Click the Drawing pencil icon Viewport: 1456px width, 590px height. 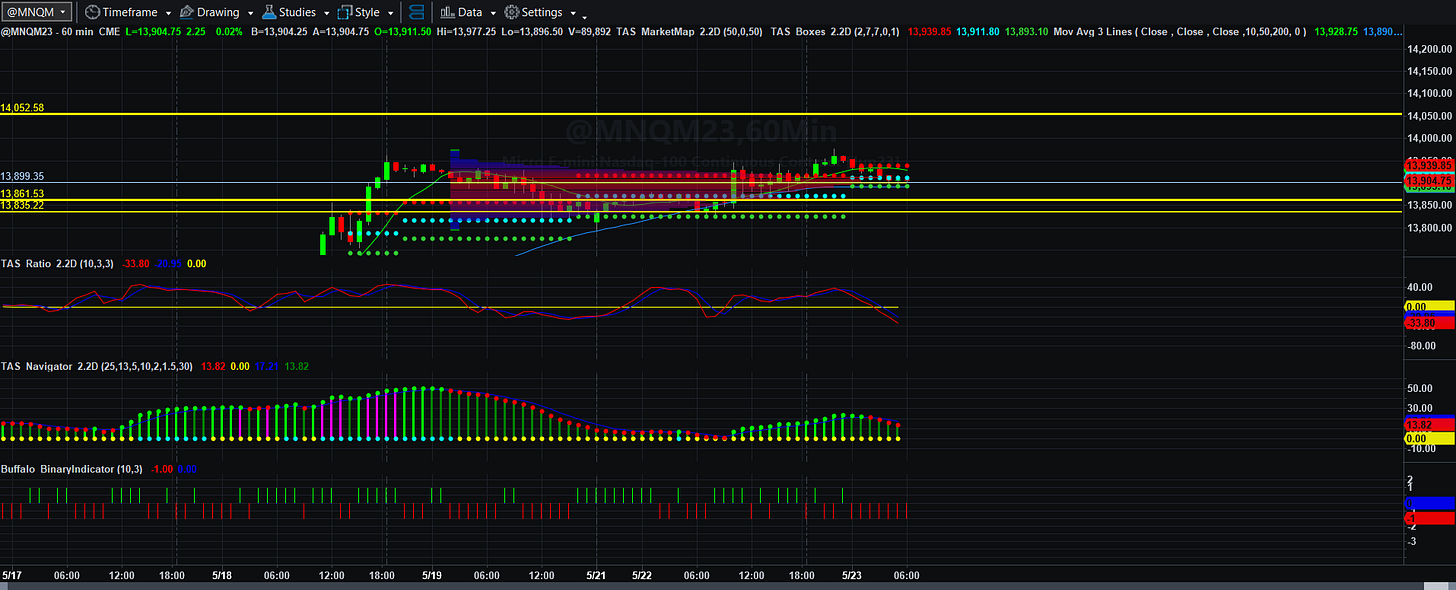[186, 13]
